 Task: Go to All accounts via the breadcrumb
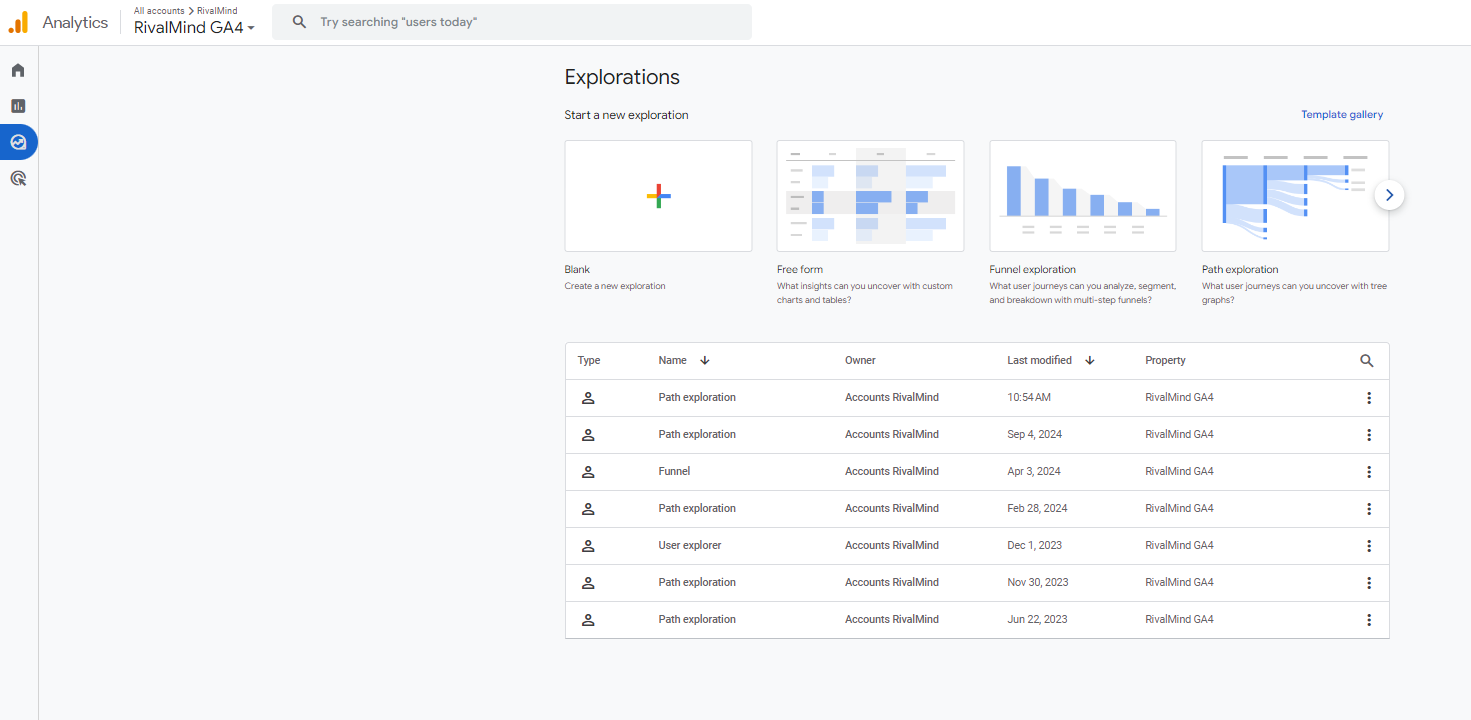158,10
